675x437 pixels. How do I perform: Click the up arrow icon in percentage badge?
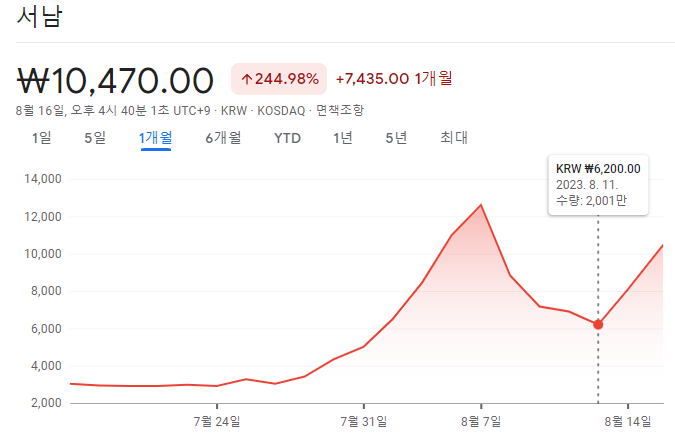tap(246, 79)
